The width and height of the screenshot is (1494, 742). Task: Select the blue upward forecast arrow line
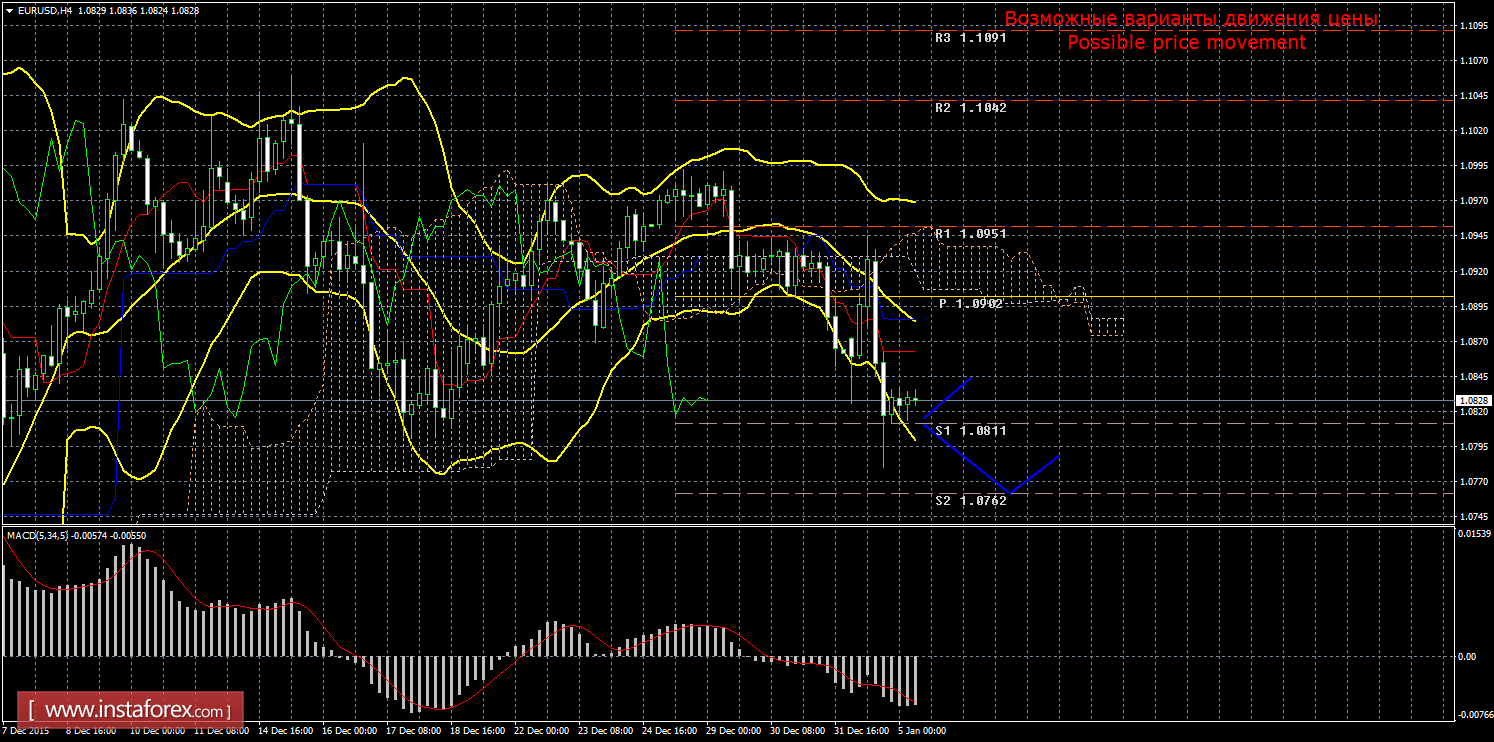(946, 399)
